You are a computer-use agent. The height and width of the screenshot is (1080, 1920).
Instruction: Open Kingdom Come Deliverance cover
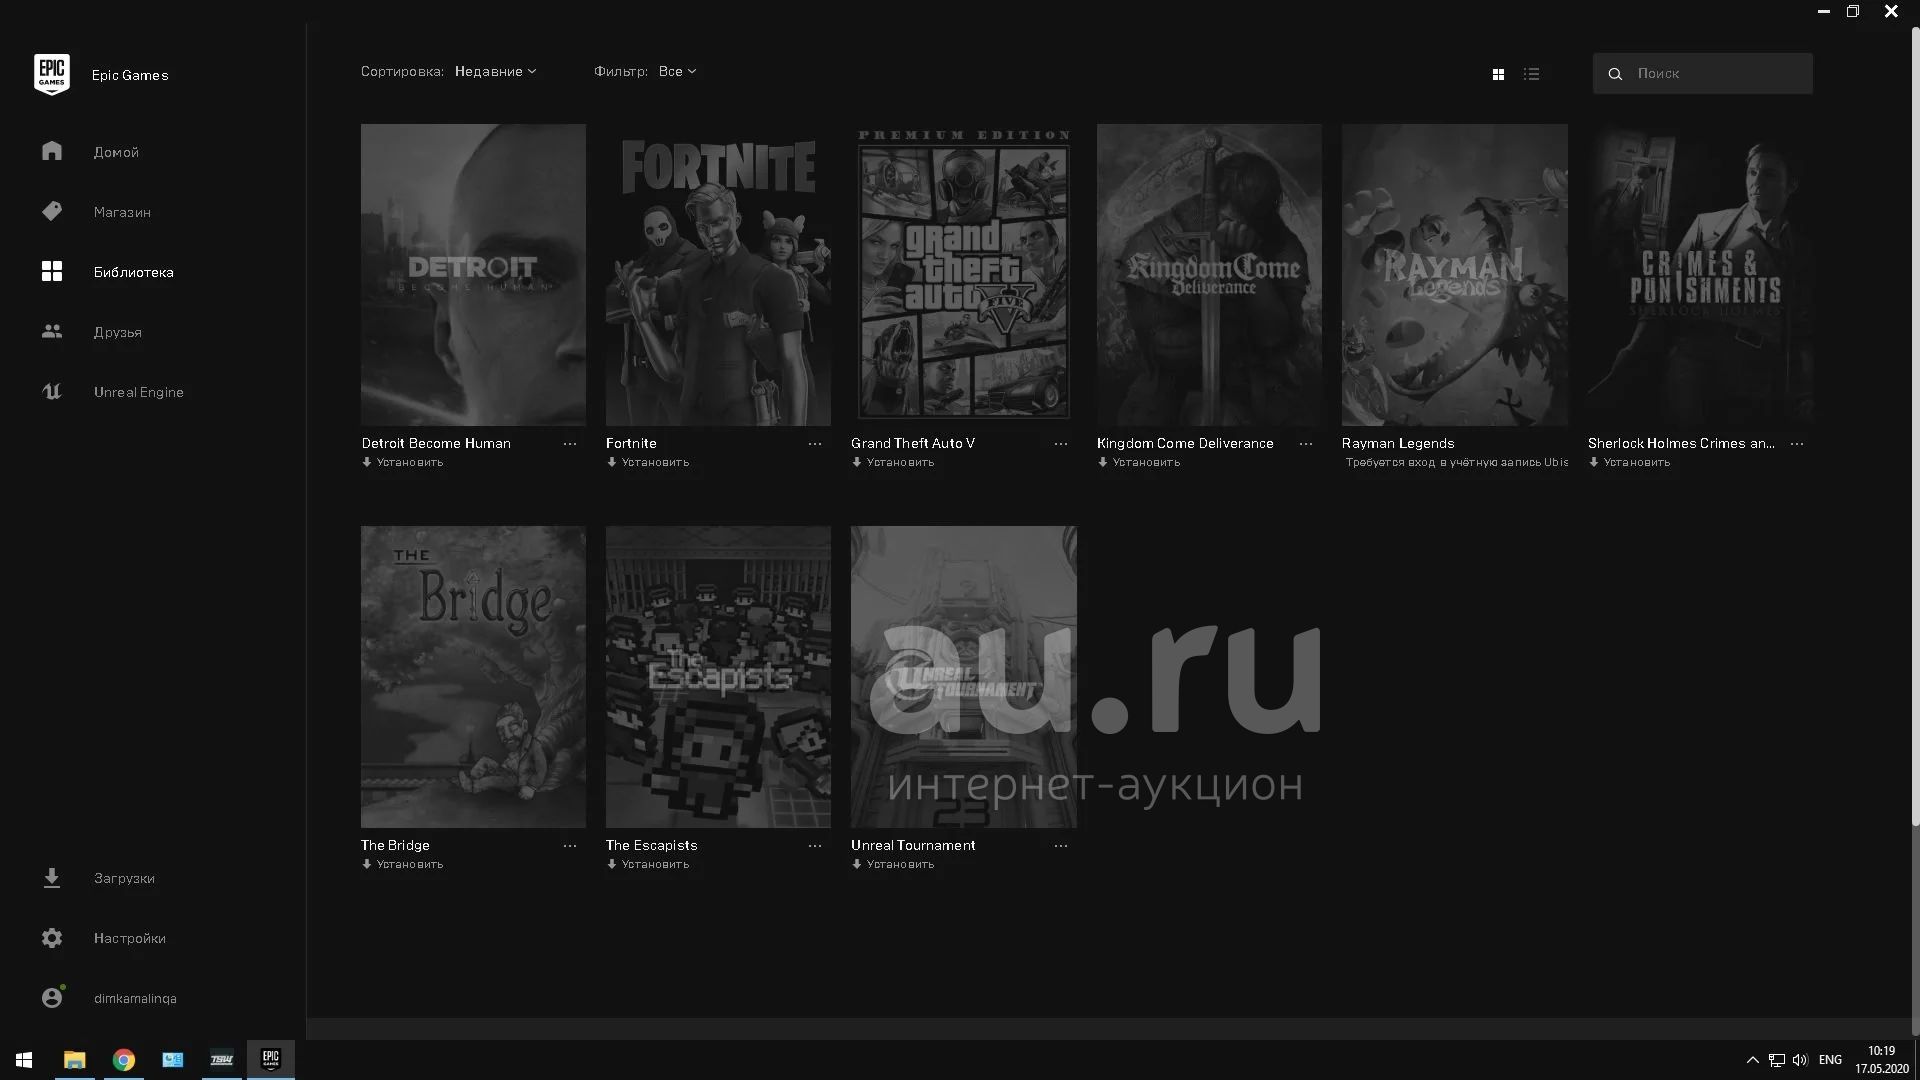[x=1209, y=275]
